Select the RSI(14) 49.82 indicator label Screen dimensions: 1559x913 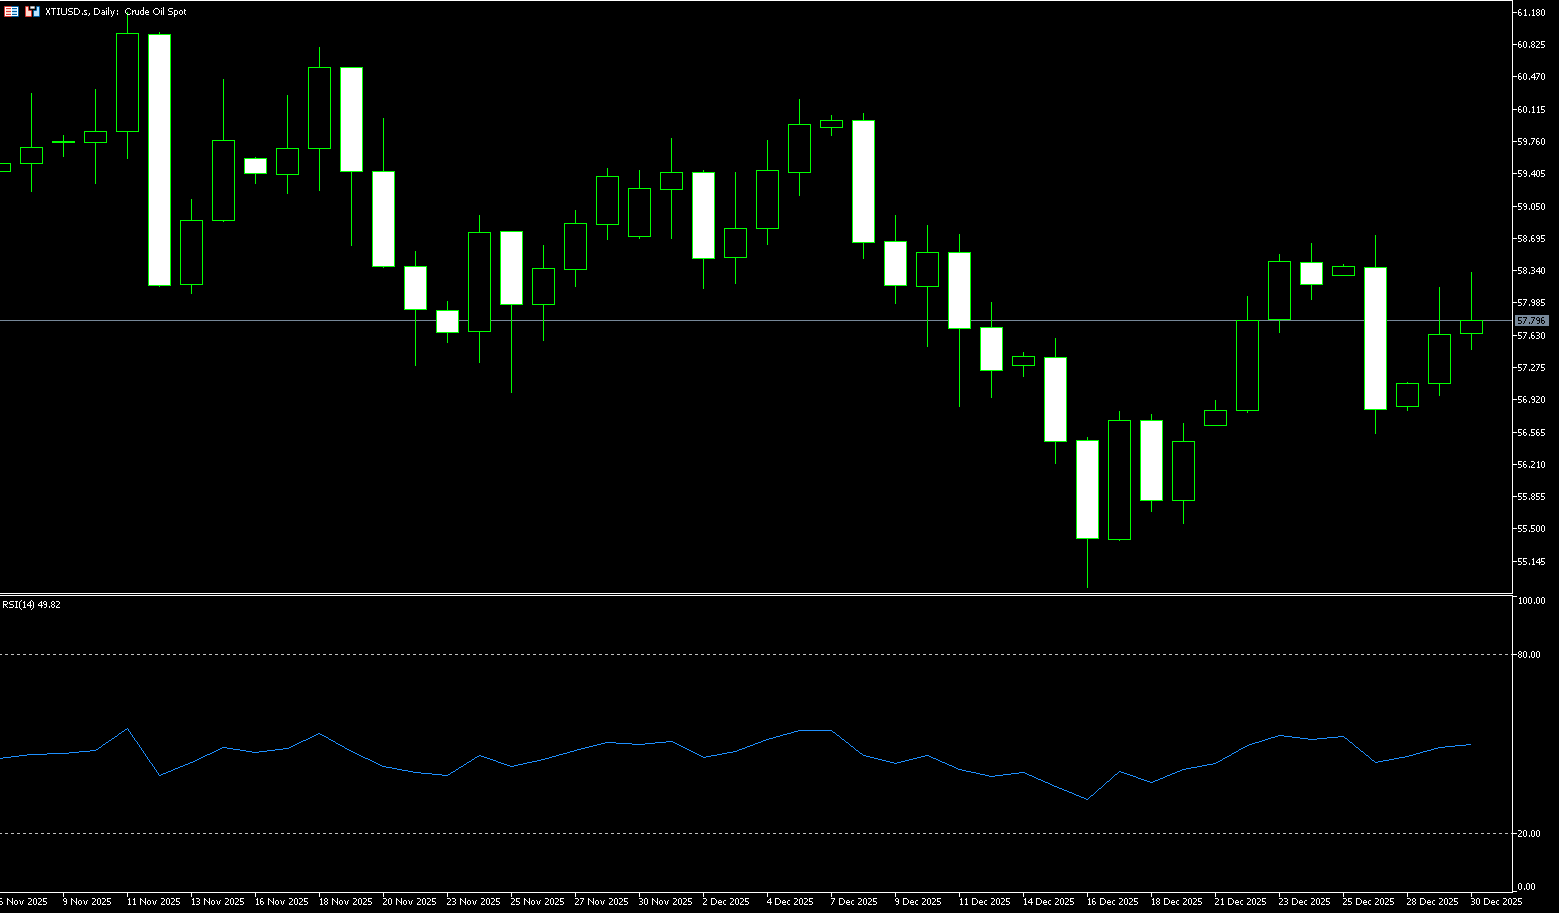[31, 605]
